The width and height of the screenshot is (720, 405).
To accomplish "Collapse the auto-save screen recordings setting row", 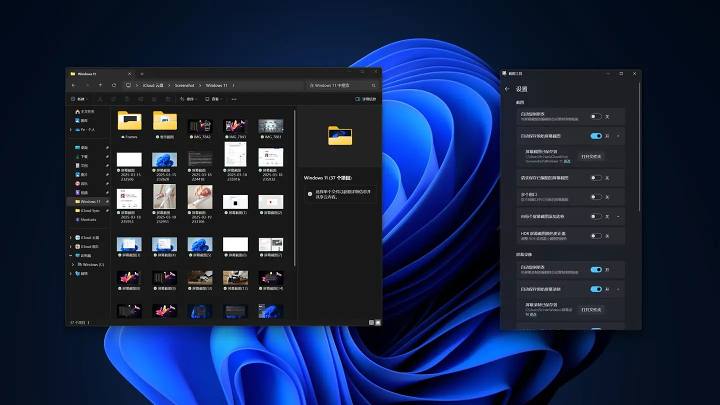I will coord(618,289).
